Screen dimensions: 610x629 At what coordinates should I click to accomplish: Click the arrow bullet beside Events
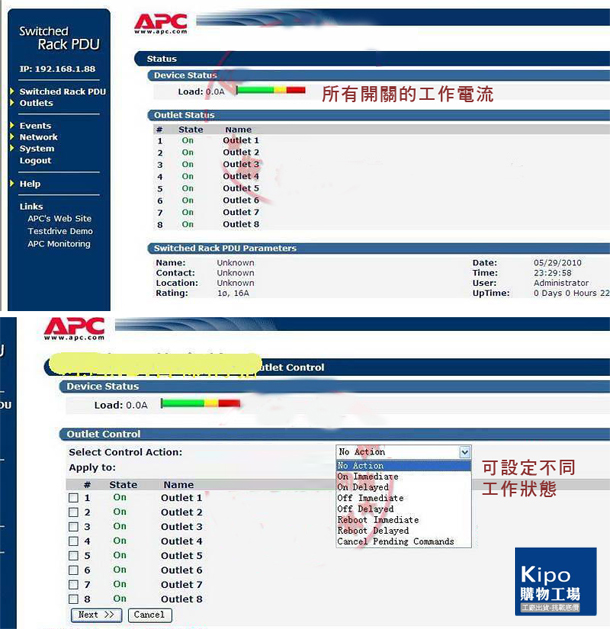point(10,126)
